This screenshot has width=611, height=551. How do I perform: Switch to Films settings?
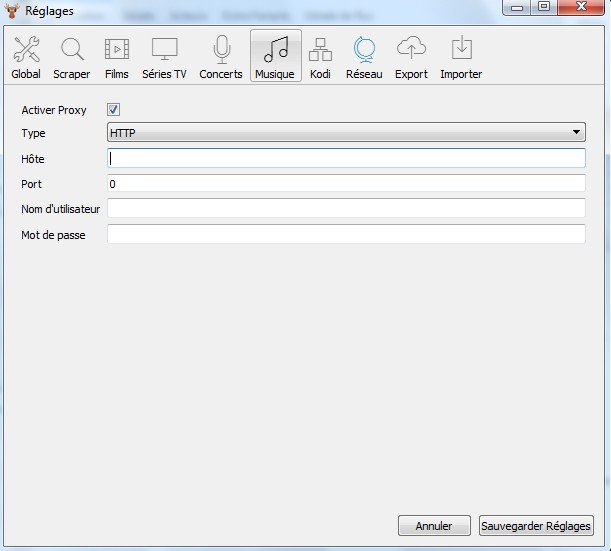[x=117, y=57]
